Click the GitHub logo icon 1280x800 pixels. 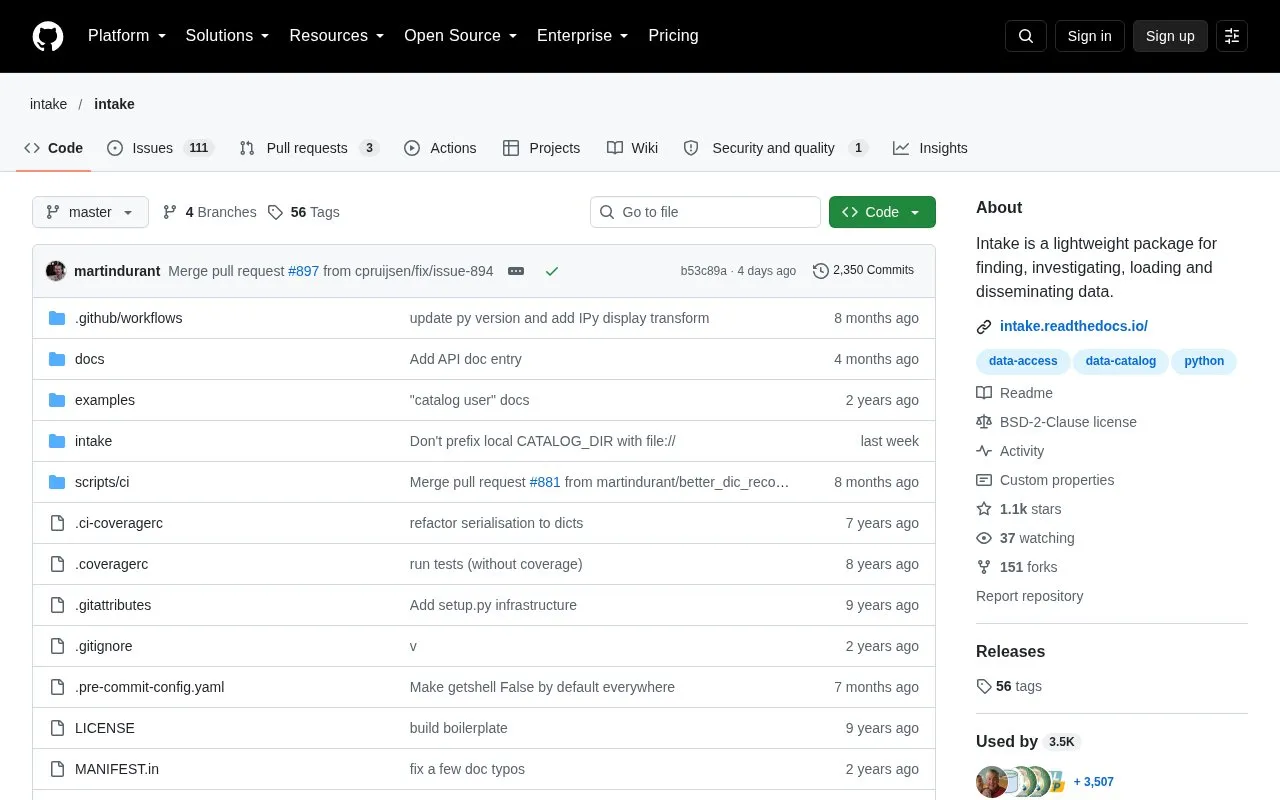pyautogui.click(x=48, y=36)
